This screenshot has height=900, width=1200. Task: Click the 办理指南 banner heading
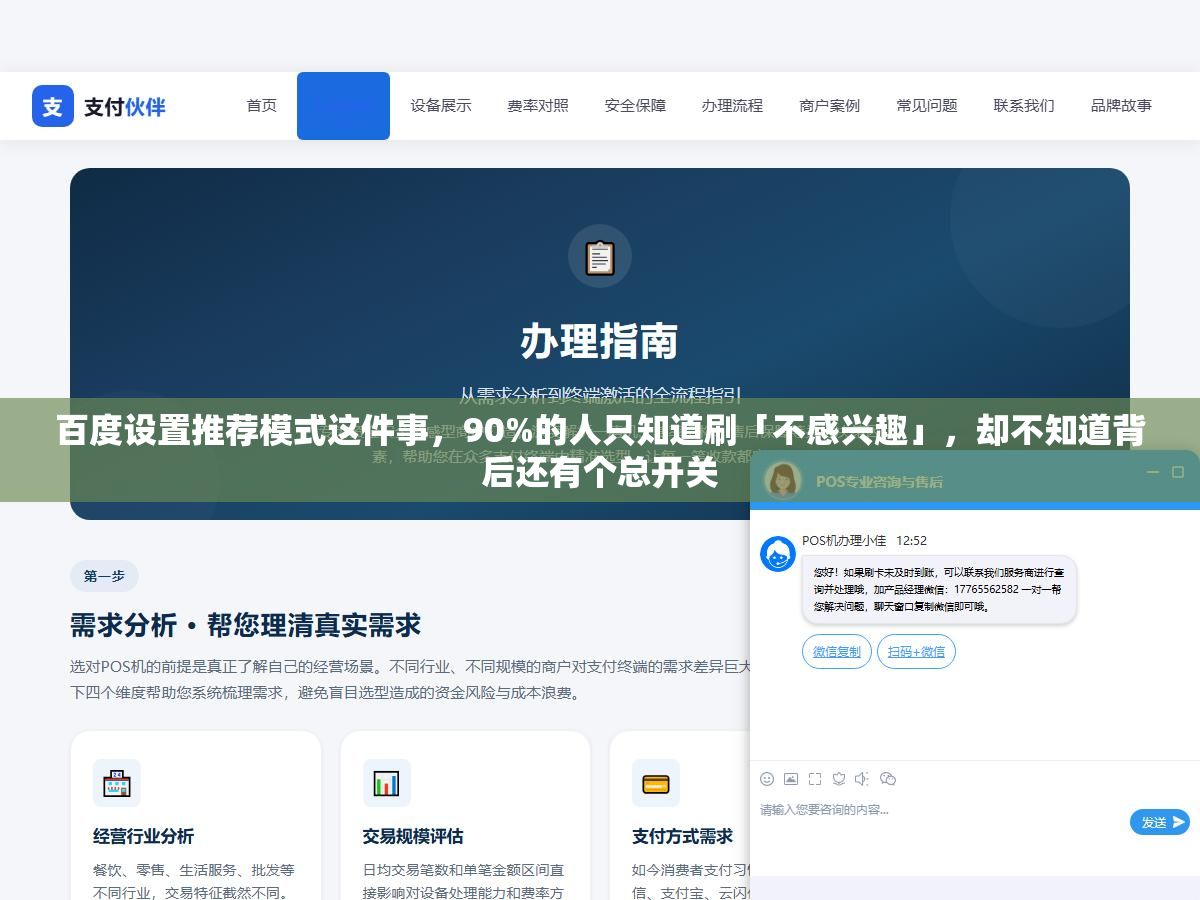(600, 341)
